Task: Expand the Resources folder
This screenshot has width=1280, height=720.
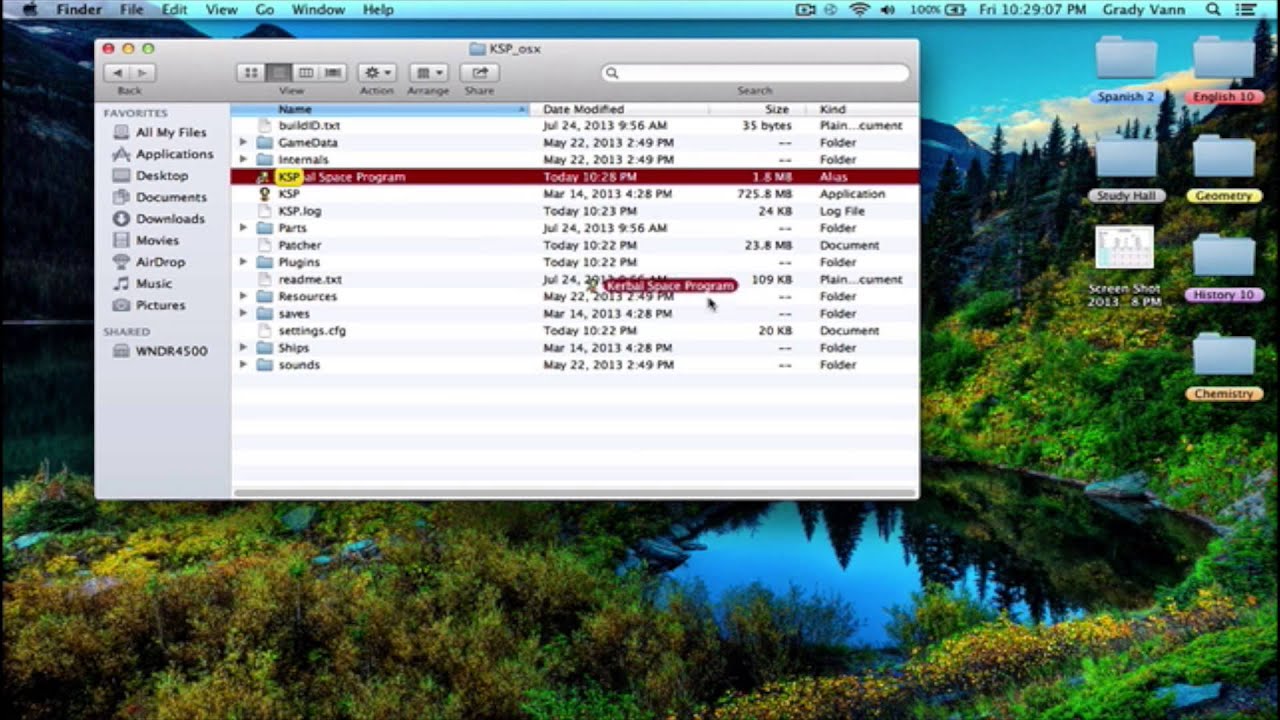Action: 243,296
